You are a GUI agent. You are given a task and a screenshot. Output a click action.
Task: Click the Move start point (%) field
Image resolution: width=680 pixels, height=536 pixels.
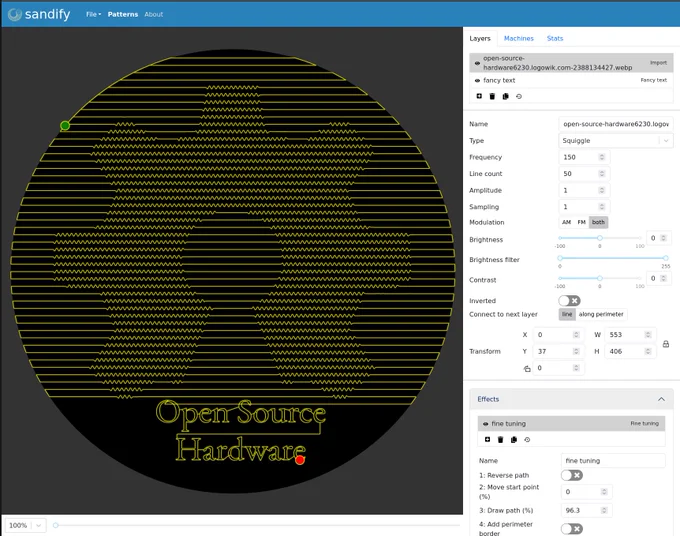(587, 492)
